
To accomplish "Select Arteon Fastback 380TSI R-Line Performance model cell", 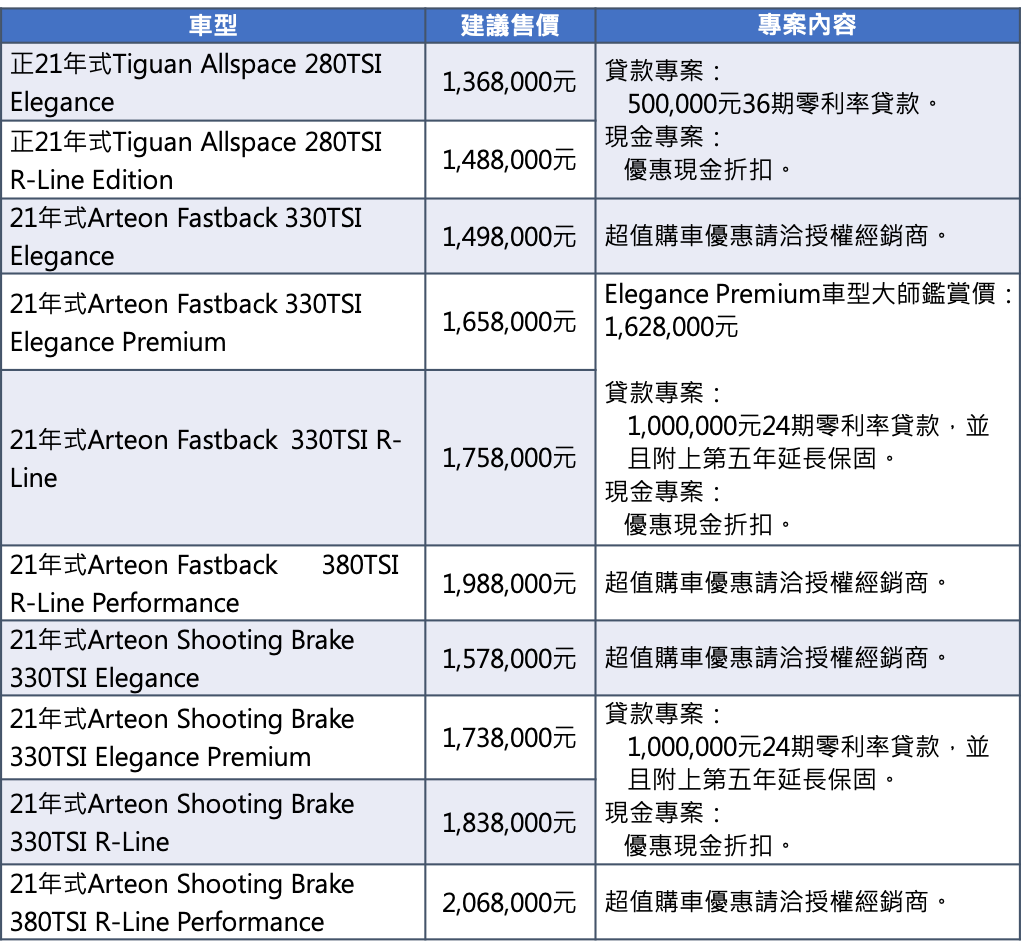I will point(213,583).
